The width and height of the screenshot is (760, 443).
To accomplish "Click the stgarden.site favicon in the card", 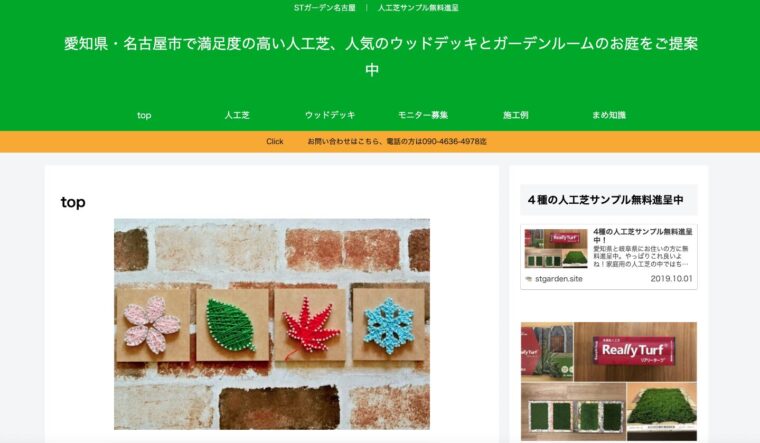I will (529, 279).
